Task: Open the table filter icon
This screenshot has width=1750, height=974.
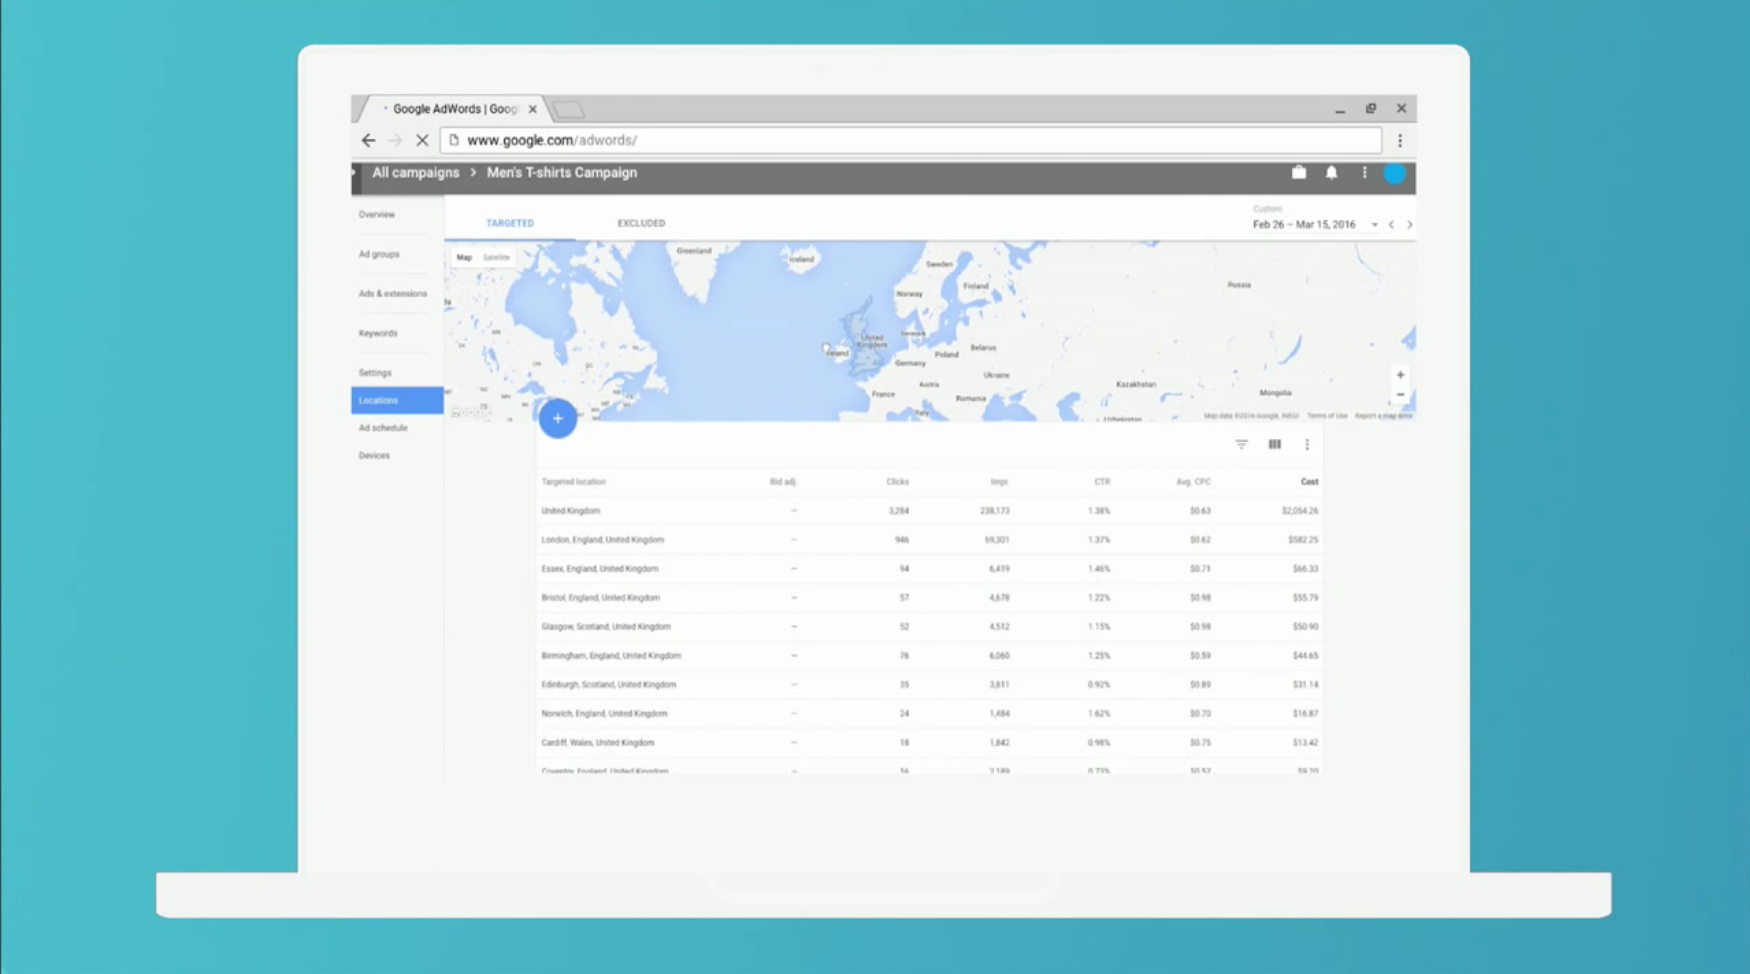Action: pyautogui.click(x=1241, y=444)
